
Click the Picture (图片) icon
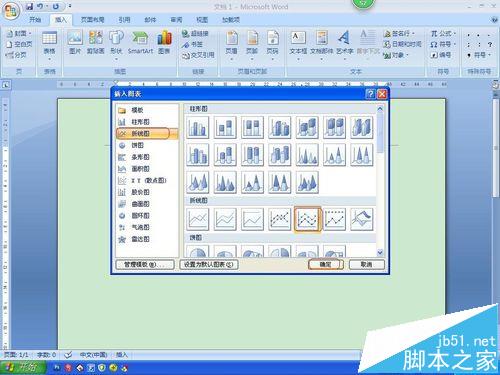point(75,42)
